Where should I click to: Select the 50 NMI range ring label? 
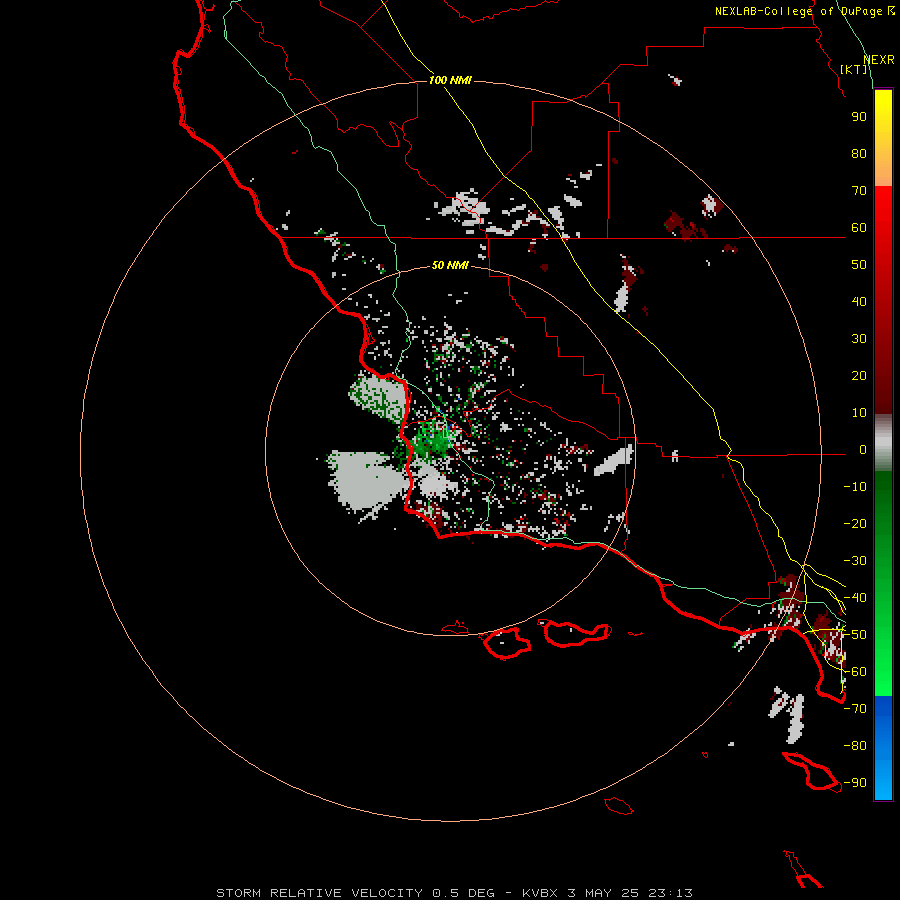pyautogui.click(x=450, y=265)
